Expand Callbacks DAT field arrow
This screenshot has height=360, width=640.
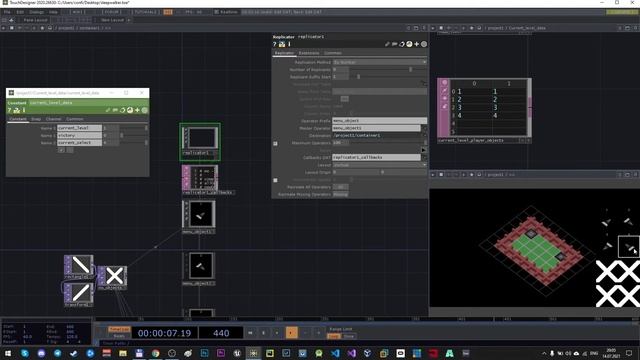424,158
